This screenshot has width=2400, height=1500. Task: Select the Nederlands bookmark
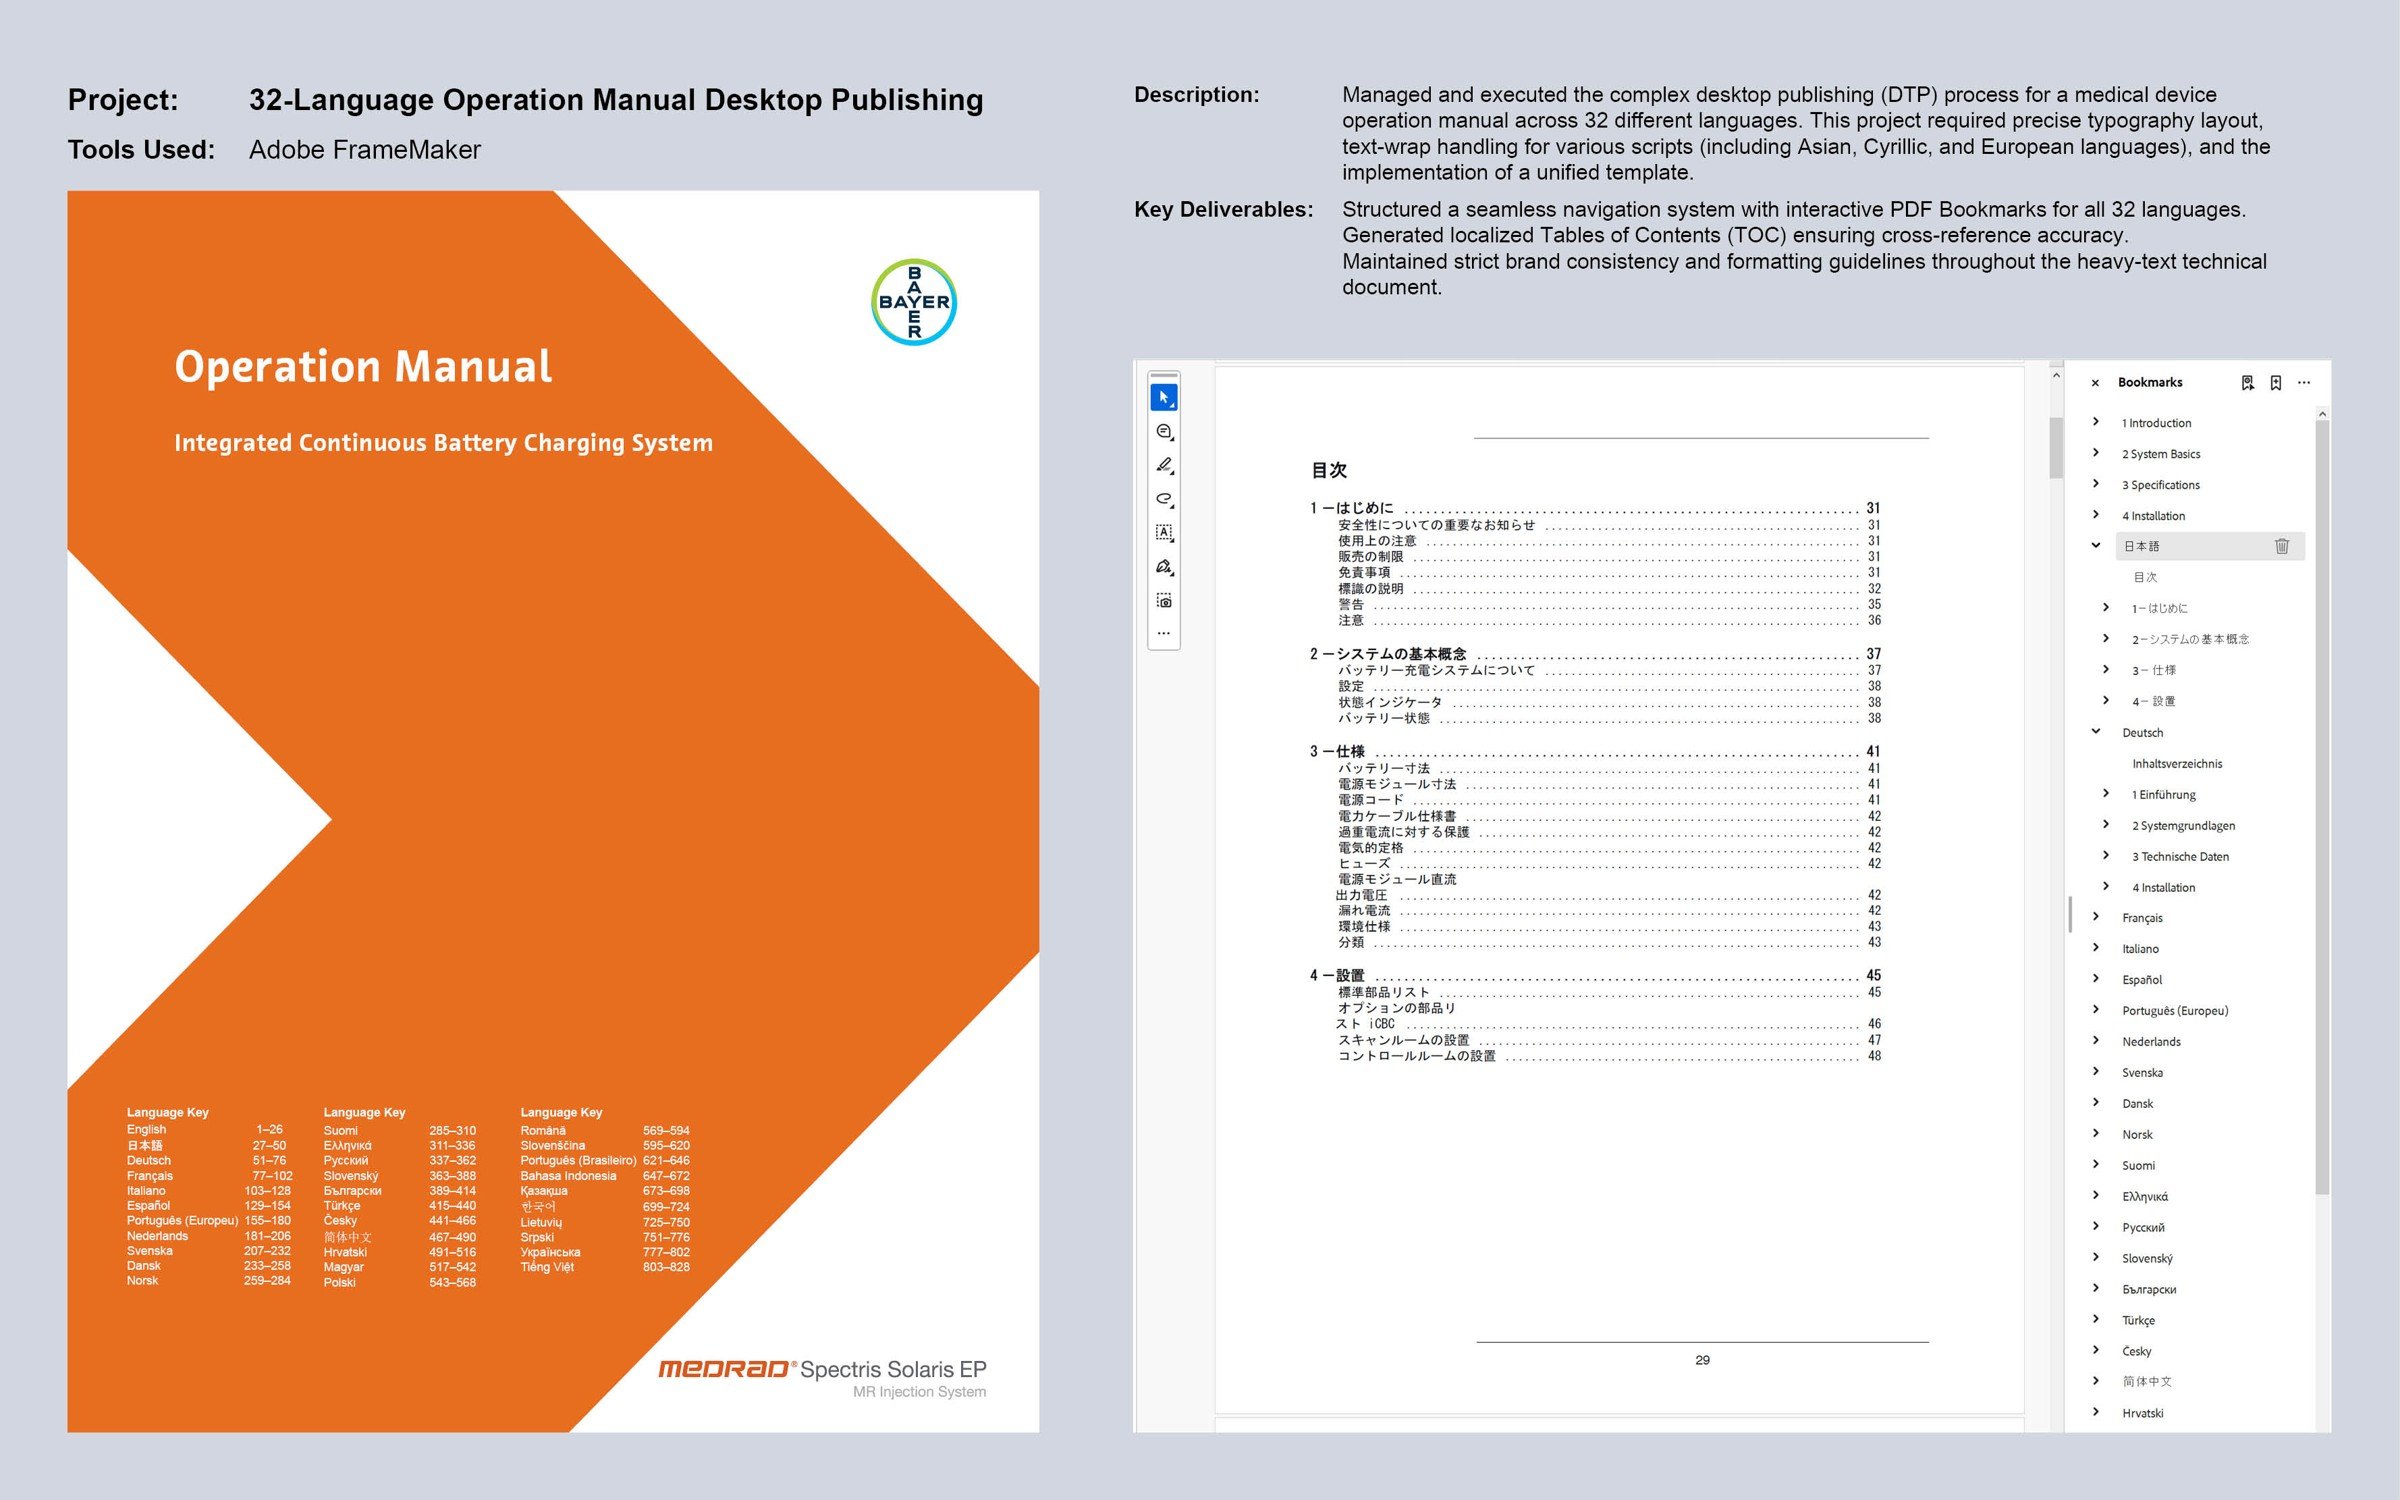[x=2151, y=1041]
